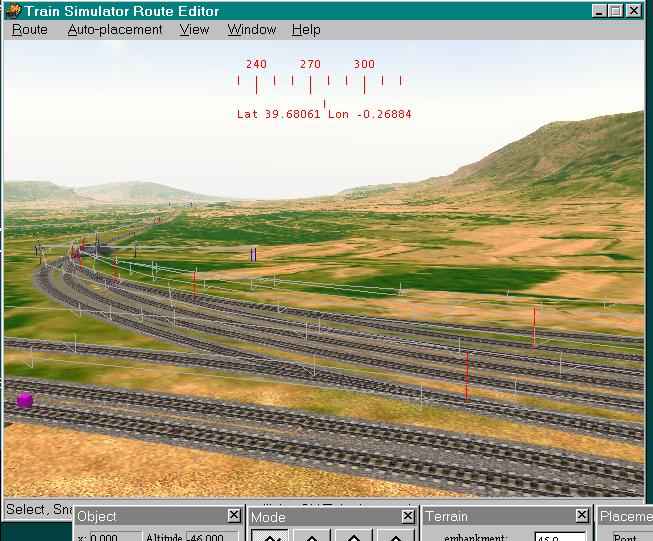Click the Train Simulator title bar icon
Screen dimensions: 653x541
click(11, 10)
